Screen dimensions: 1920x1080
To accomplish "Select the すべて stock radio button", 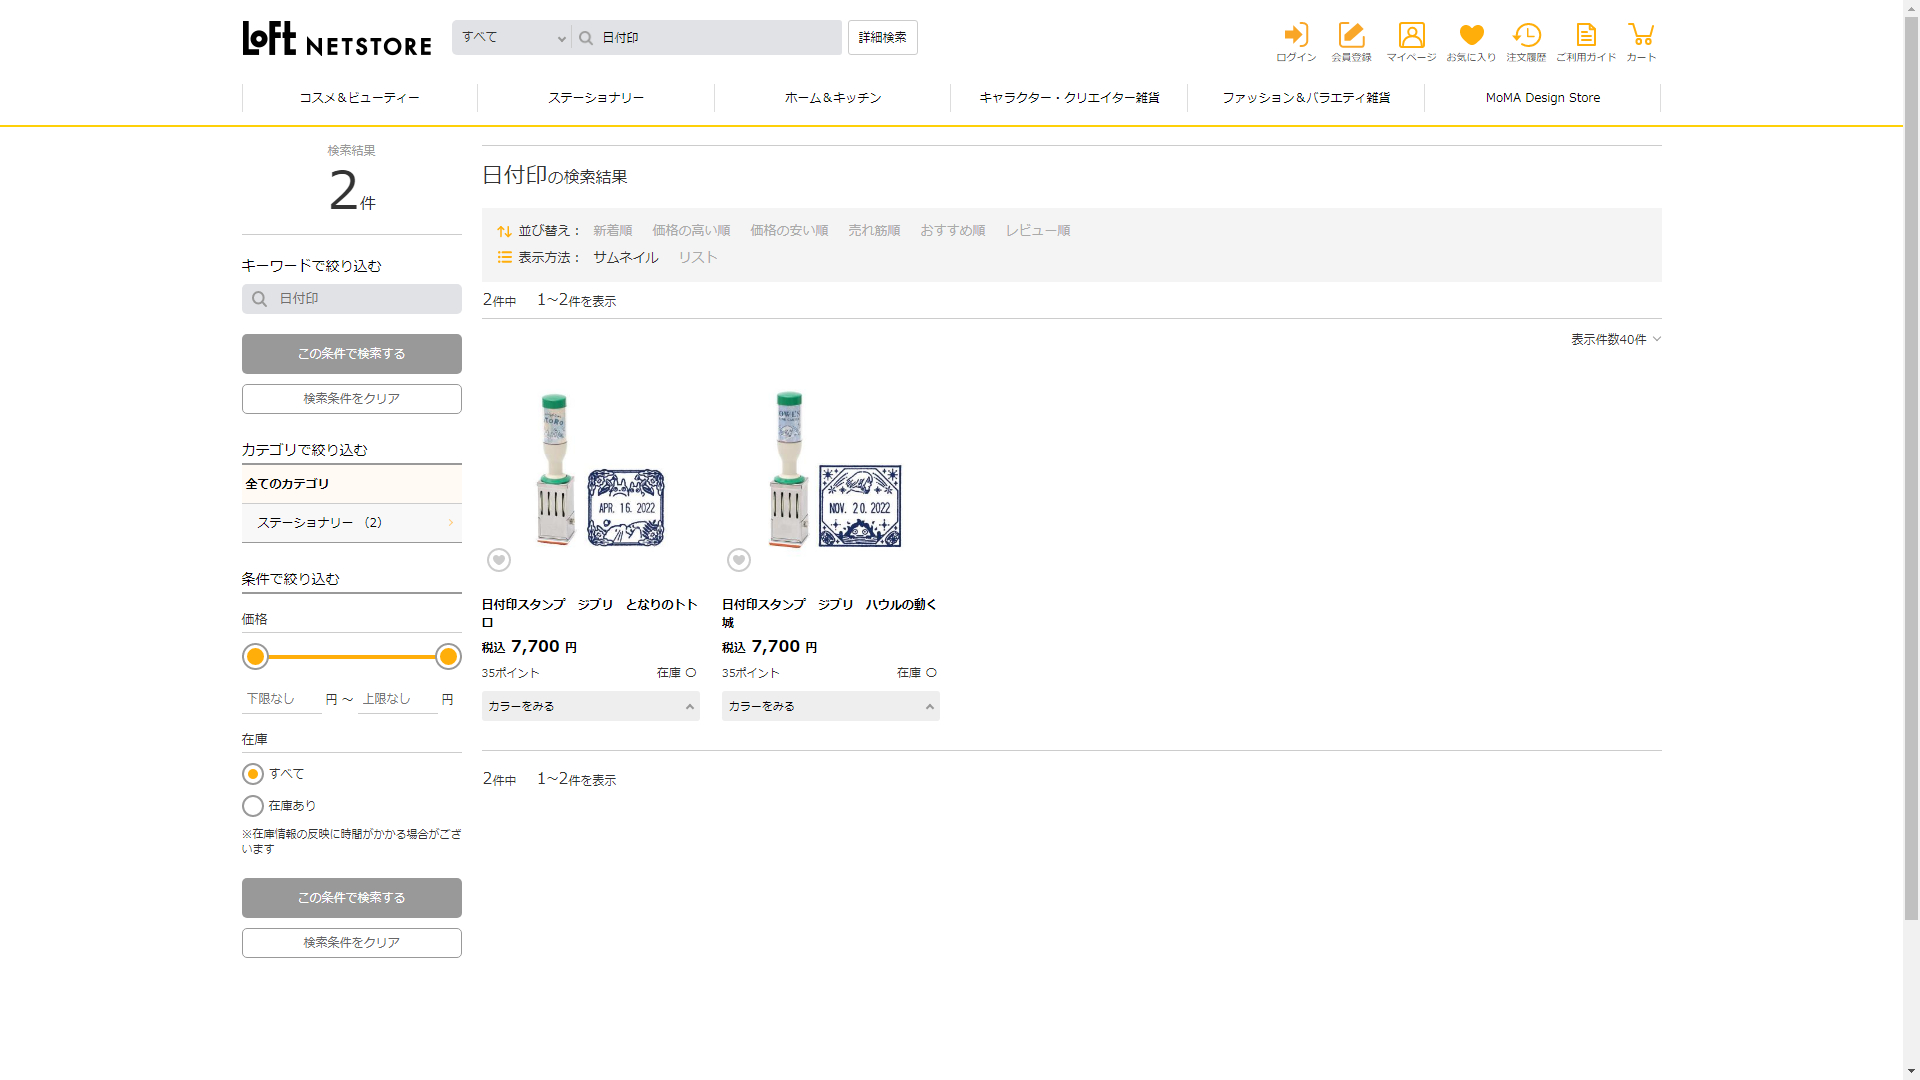I will [x=253, y=774].
